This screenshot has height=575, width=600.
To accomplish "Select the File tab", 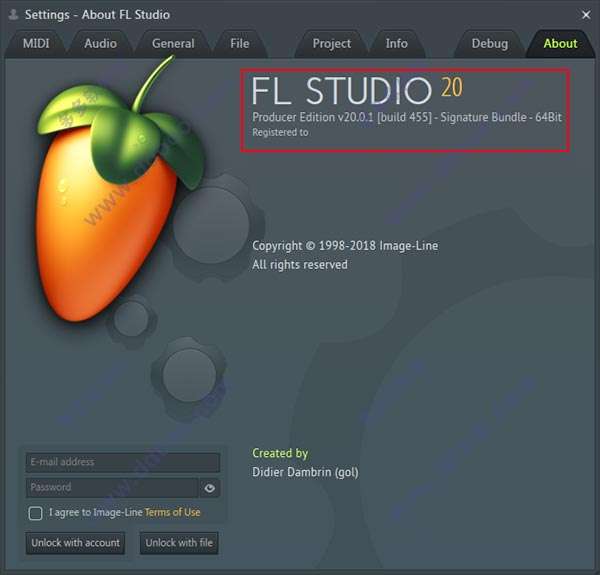I will [240, 44].
